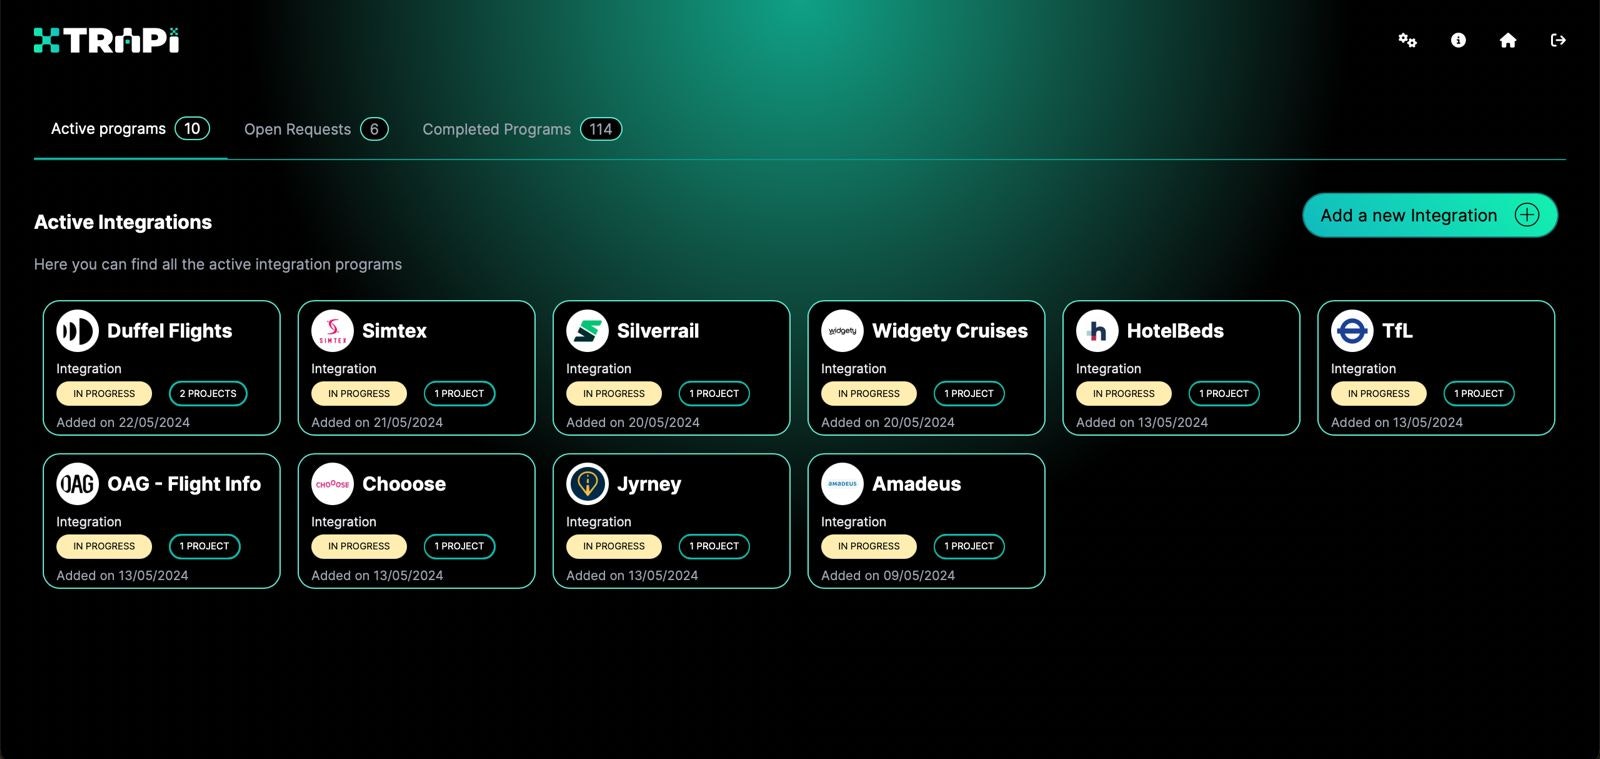The image size is (1600, 759).
Task: Click the XTRAPI logo
Action: 106,40
